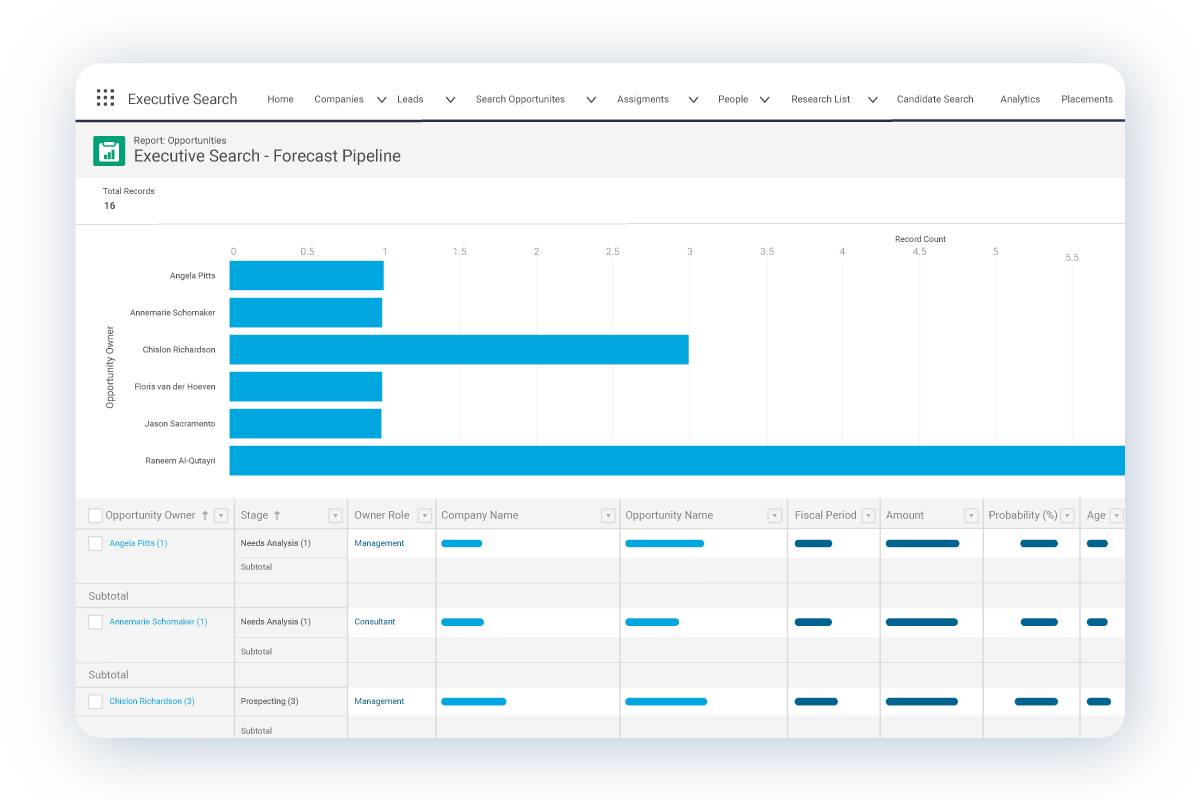Image resolution: width=1200 pixels, height=800 pixels.
Task: Open the Probability (%) column menu
Action: 1067,516
